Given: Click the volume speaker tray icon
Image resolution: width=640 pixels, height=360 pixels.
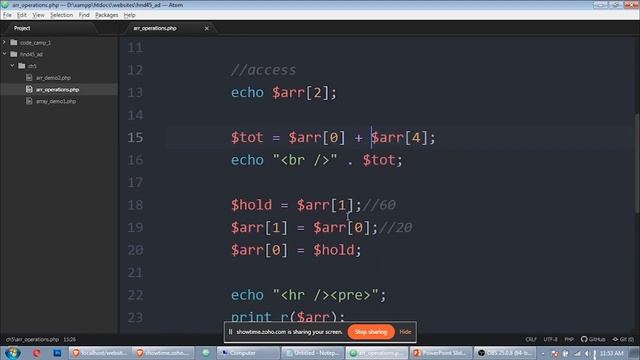Looking at the screenshot, I should point(588,353).
